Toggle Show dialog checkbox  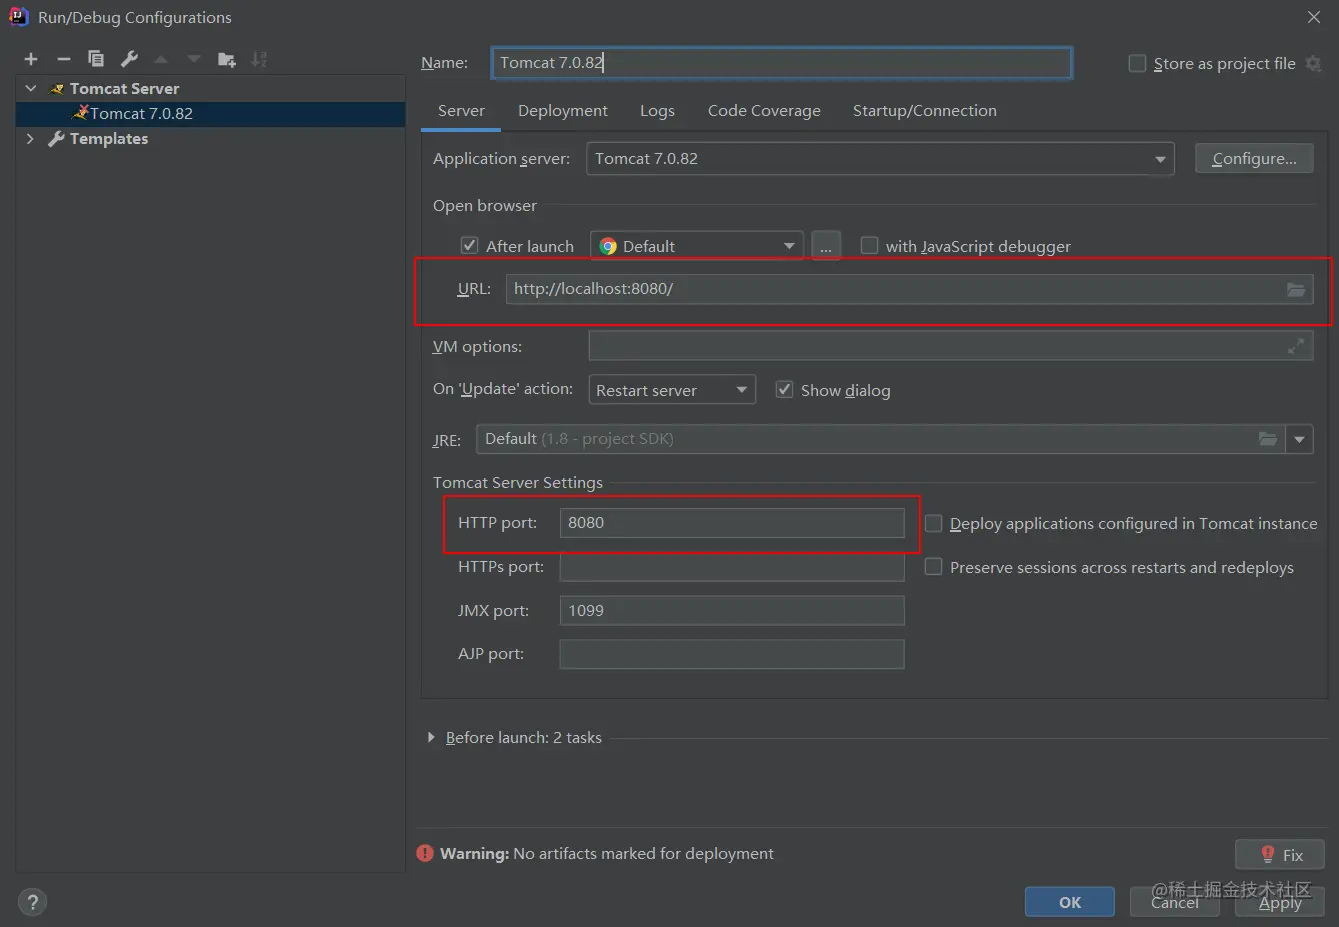[784, 389]
